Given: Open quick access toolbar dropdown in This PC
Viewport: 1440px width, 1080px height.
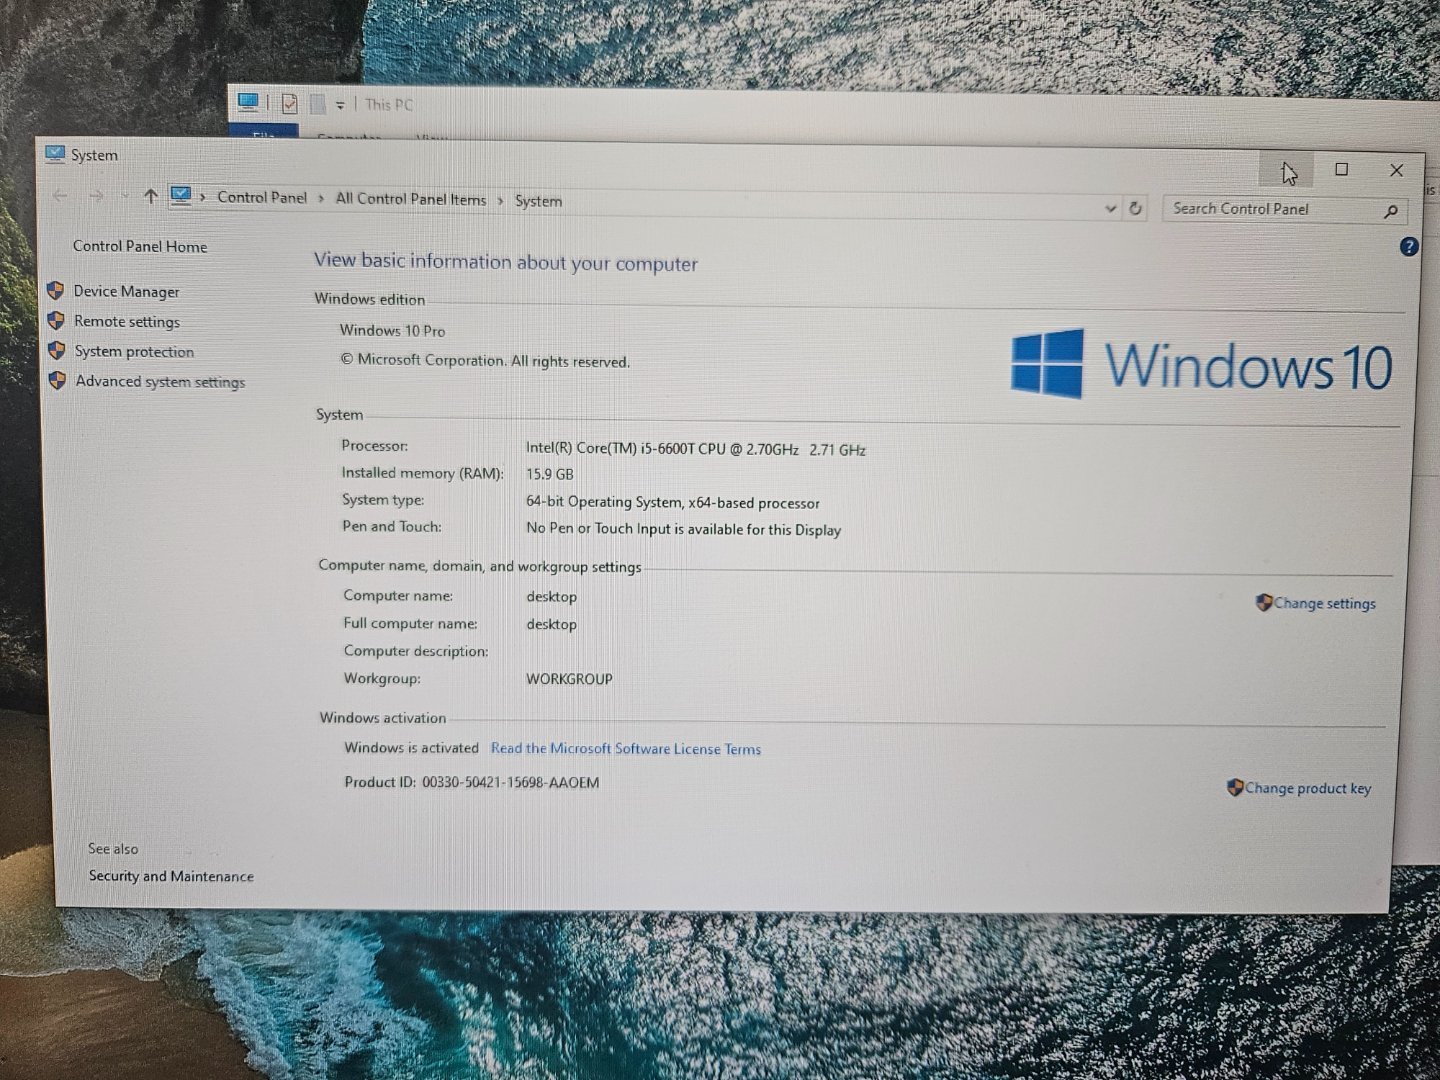Looking at the screenshot, I should coord(340,104).
